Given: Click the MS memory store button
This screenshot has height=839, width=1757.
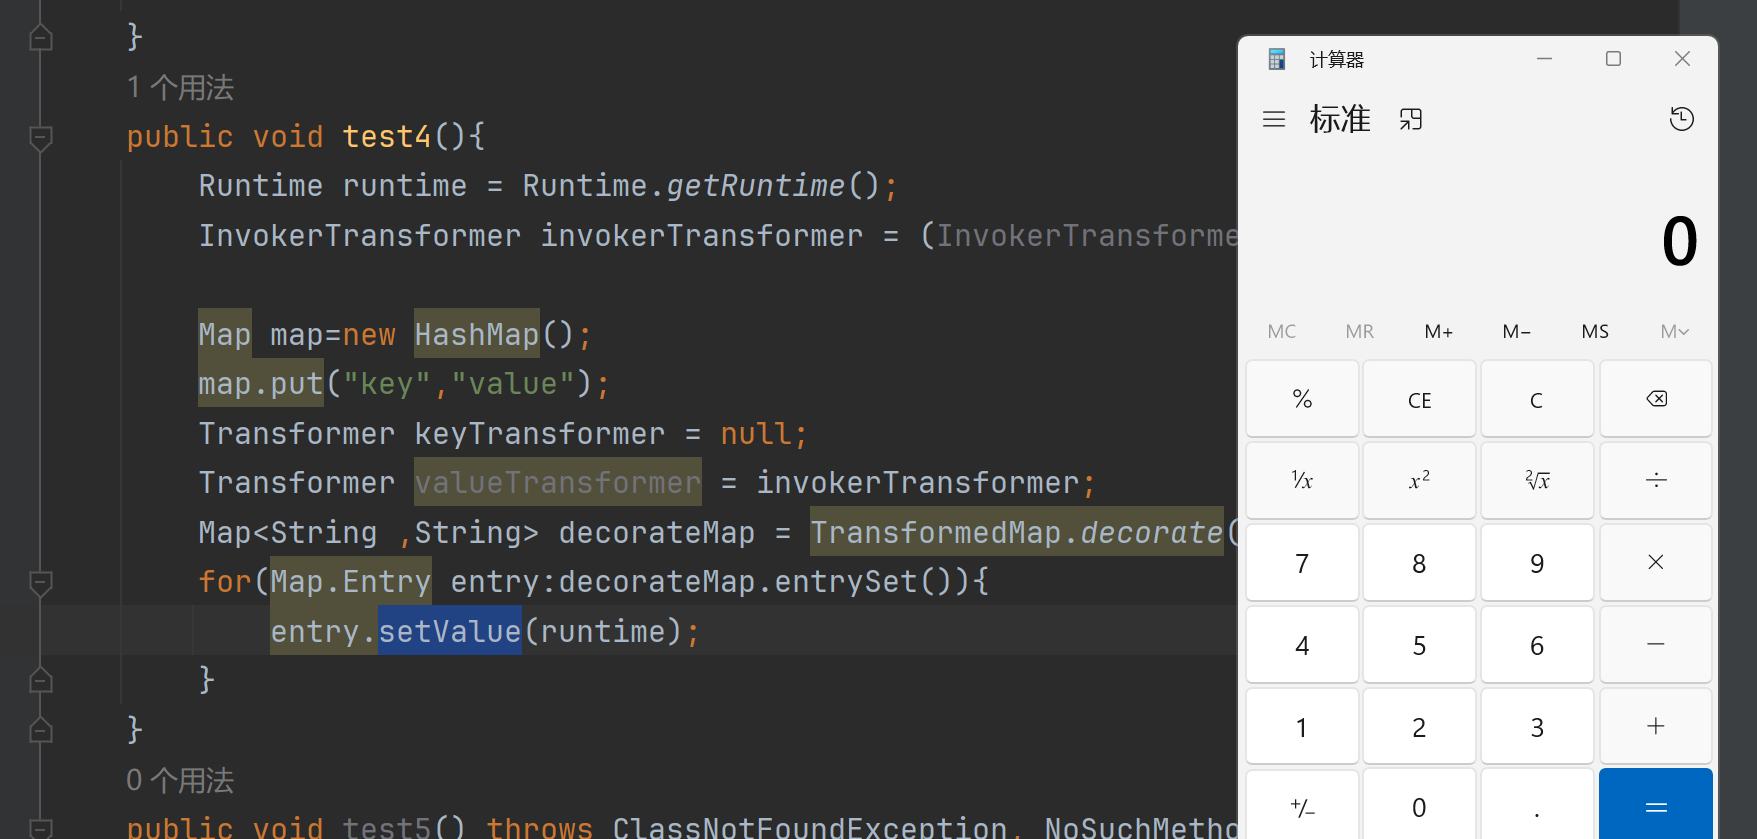Looking at the screenshot, I should pos(1595,332).
